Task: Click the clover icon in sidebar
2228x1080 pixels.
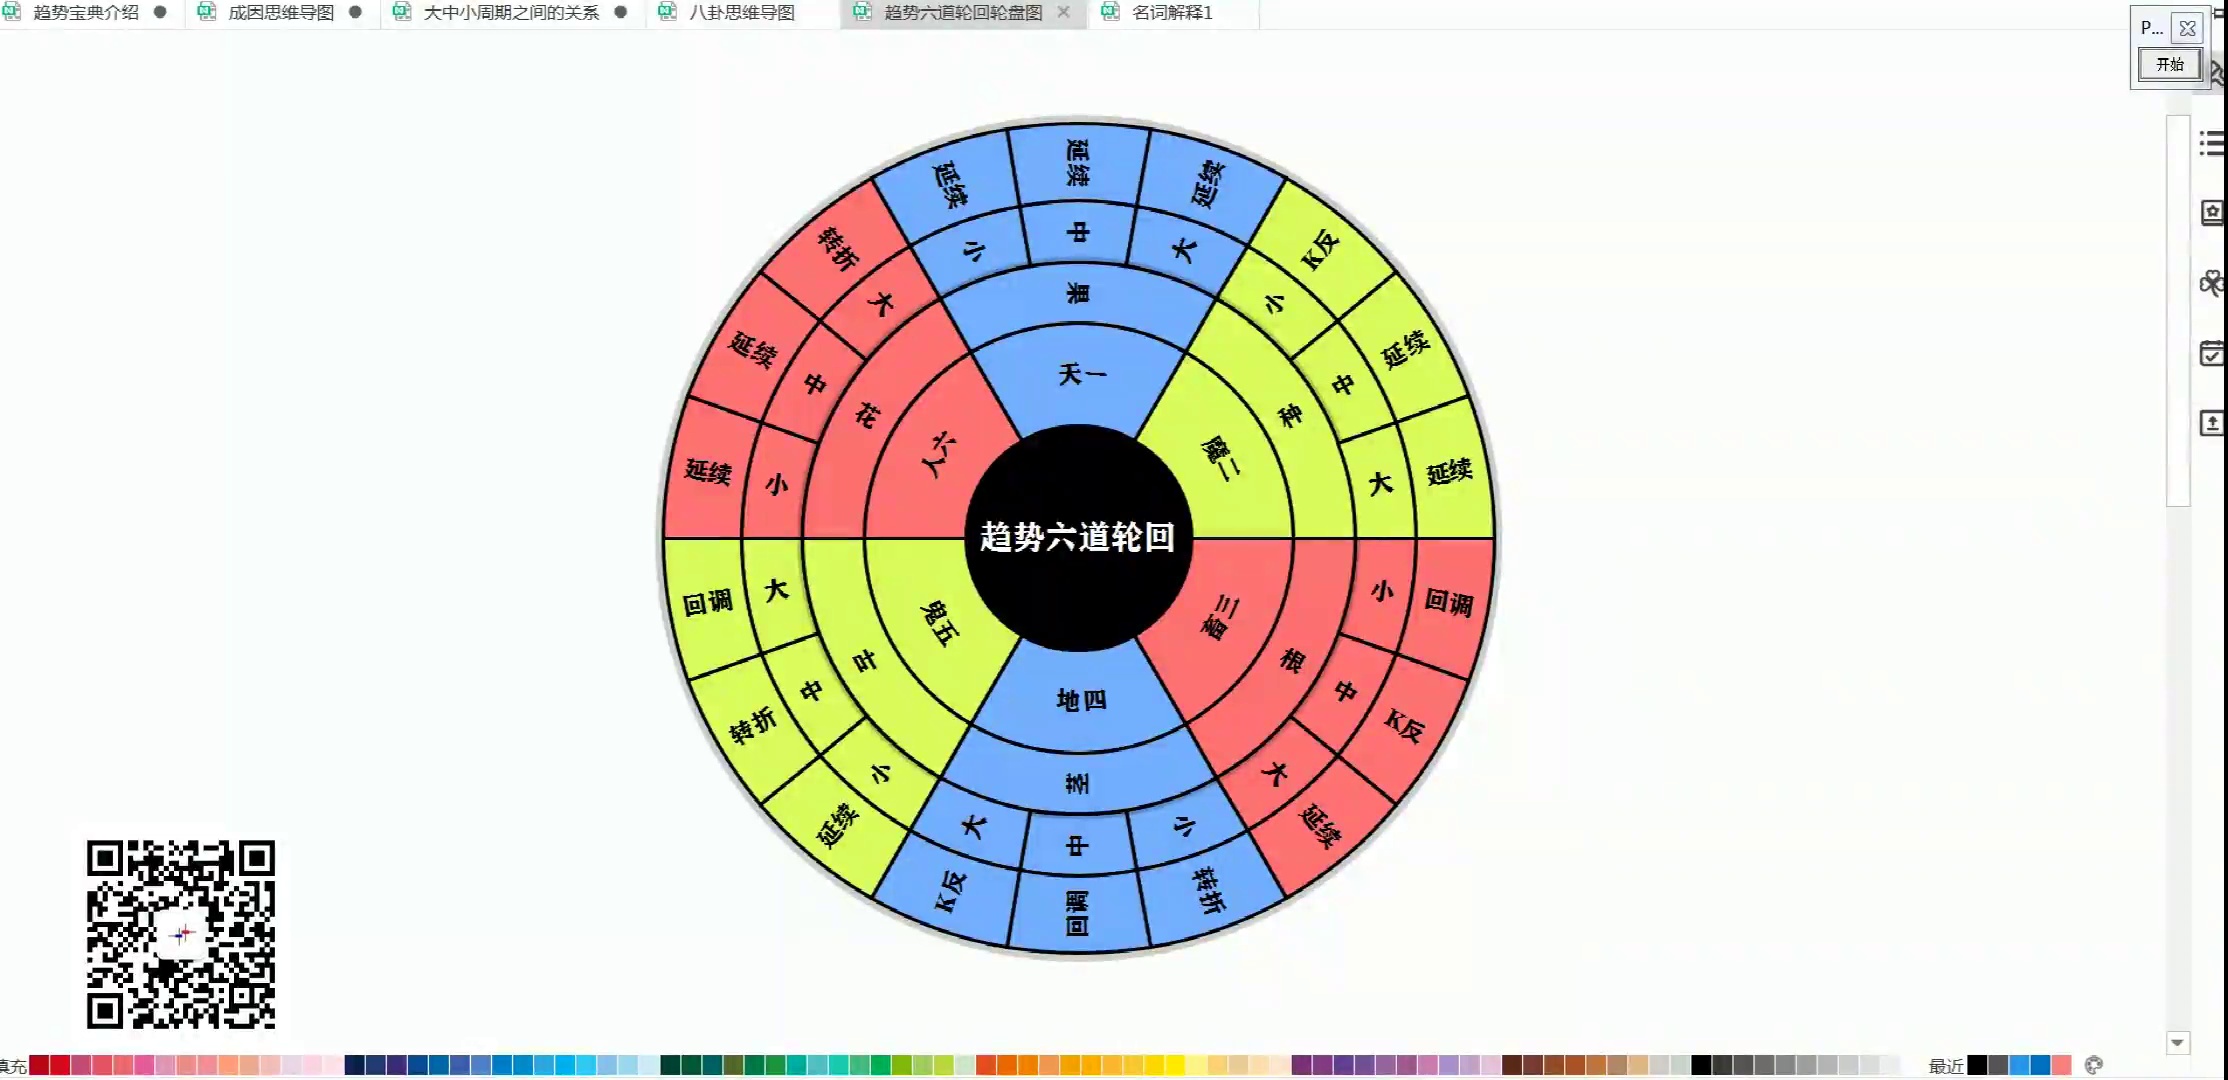Action: tap(2212, 283)
